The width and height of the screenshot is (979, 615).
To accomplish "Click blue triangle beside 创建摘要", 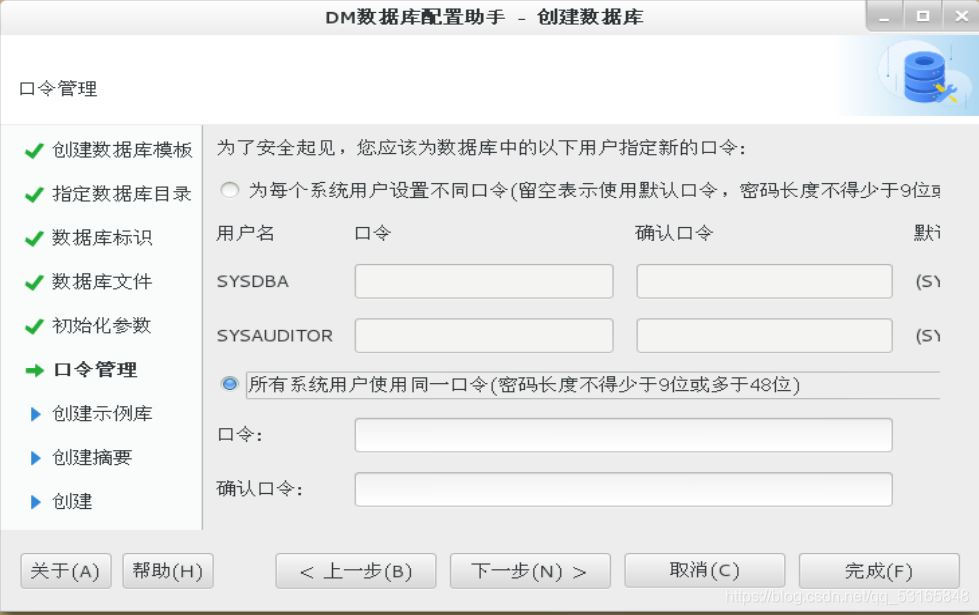I will click(x=36, y=458).
